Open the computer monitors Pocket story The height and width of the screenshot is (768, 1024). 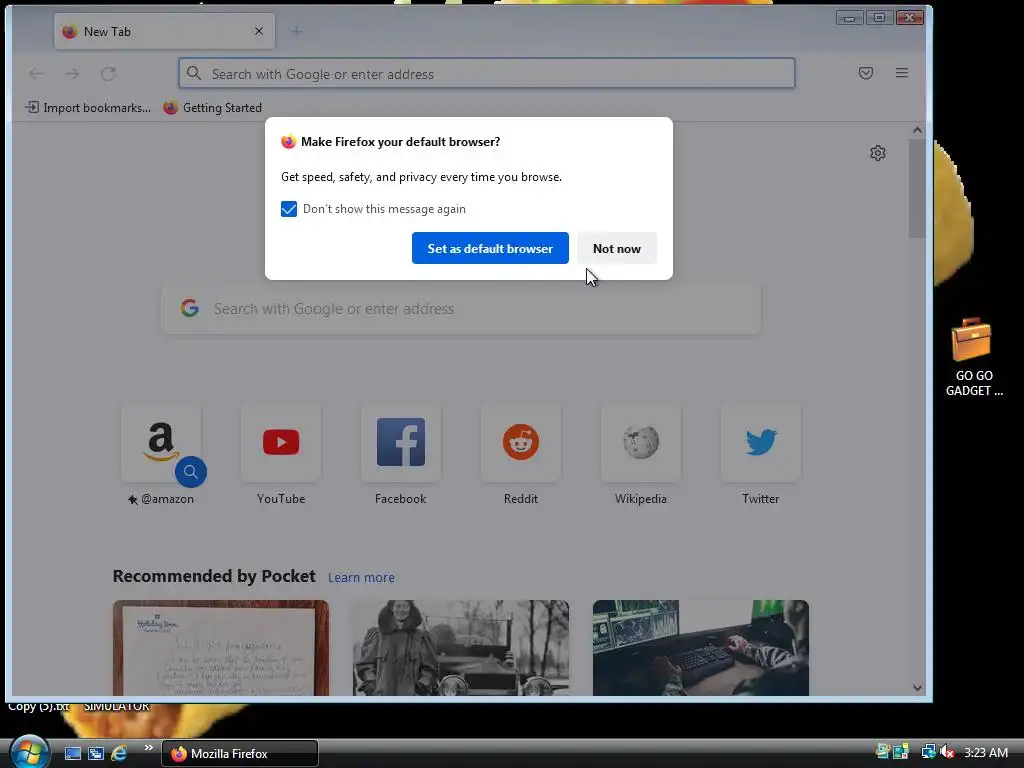pyautogui.click(x=701, y=648)
